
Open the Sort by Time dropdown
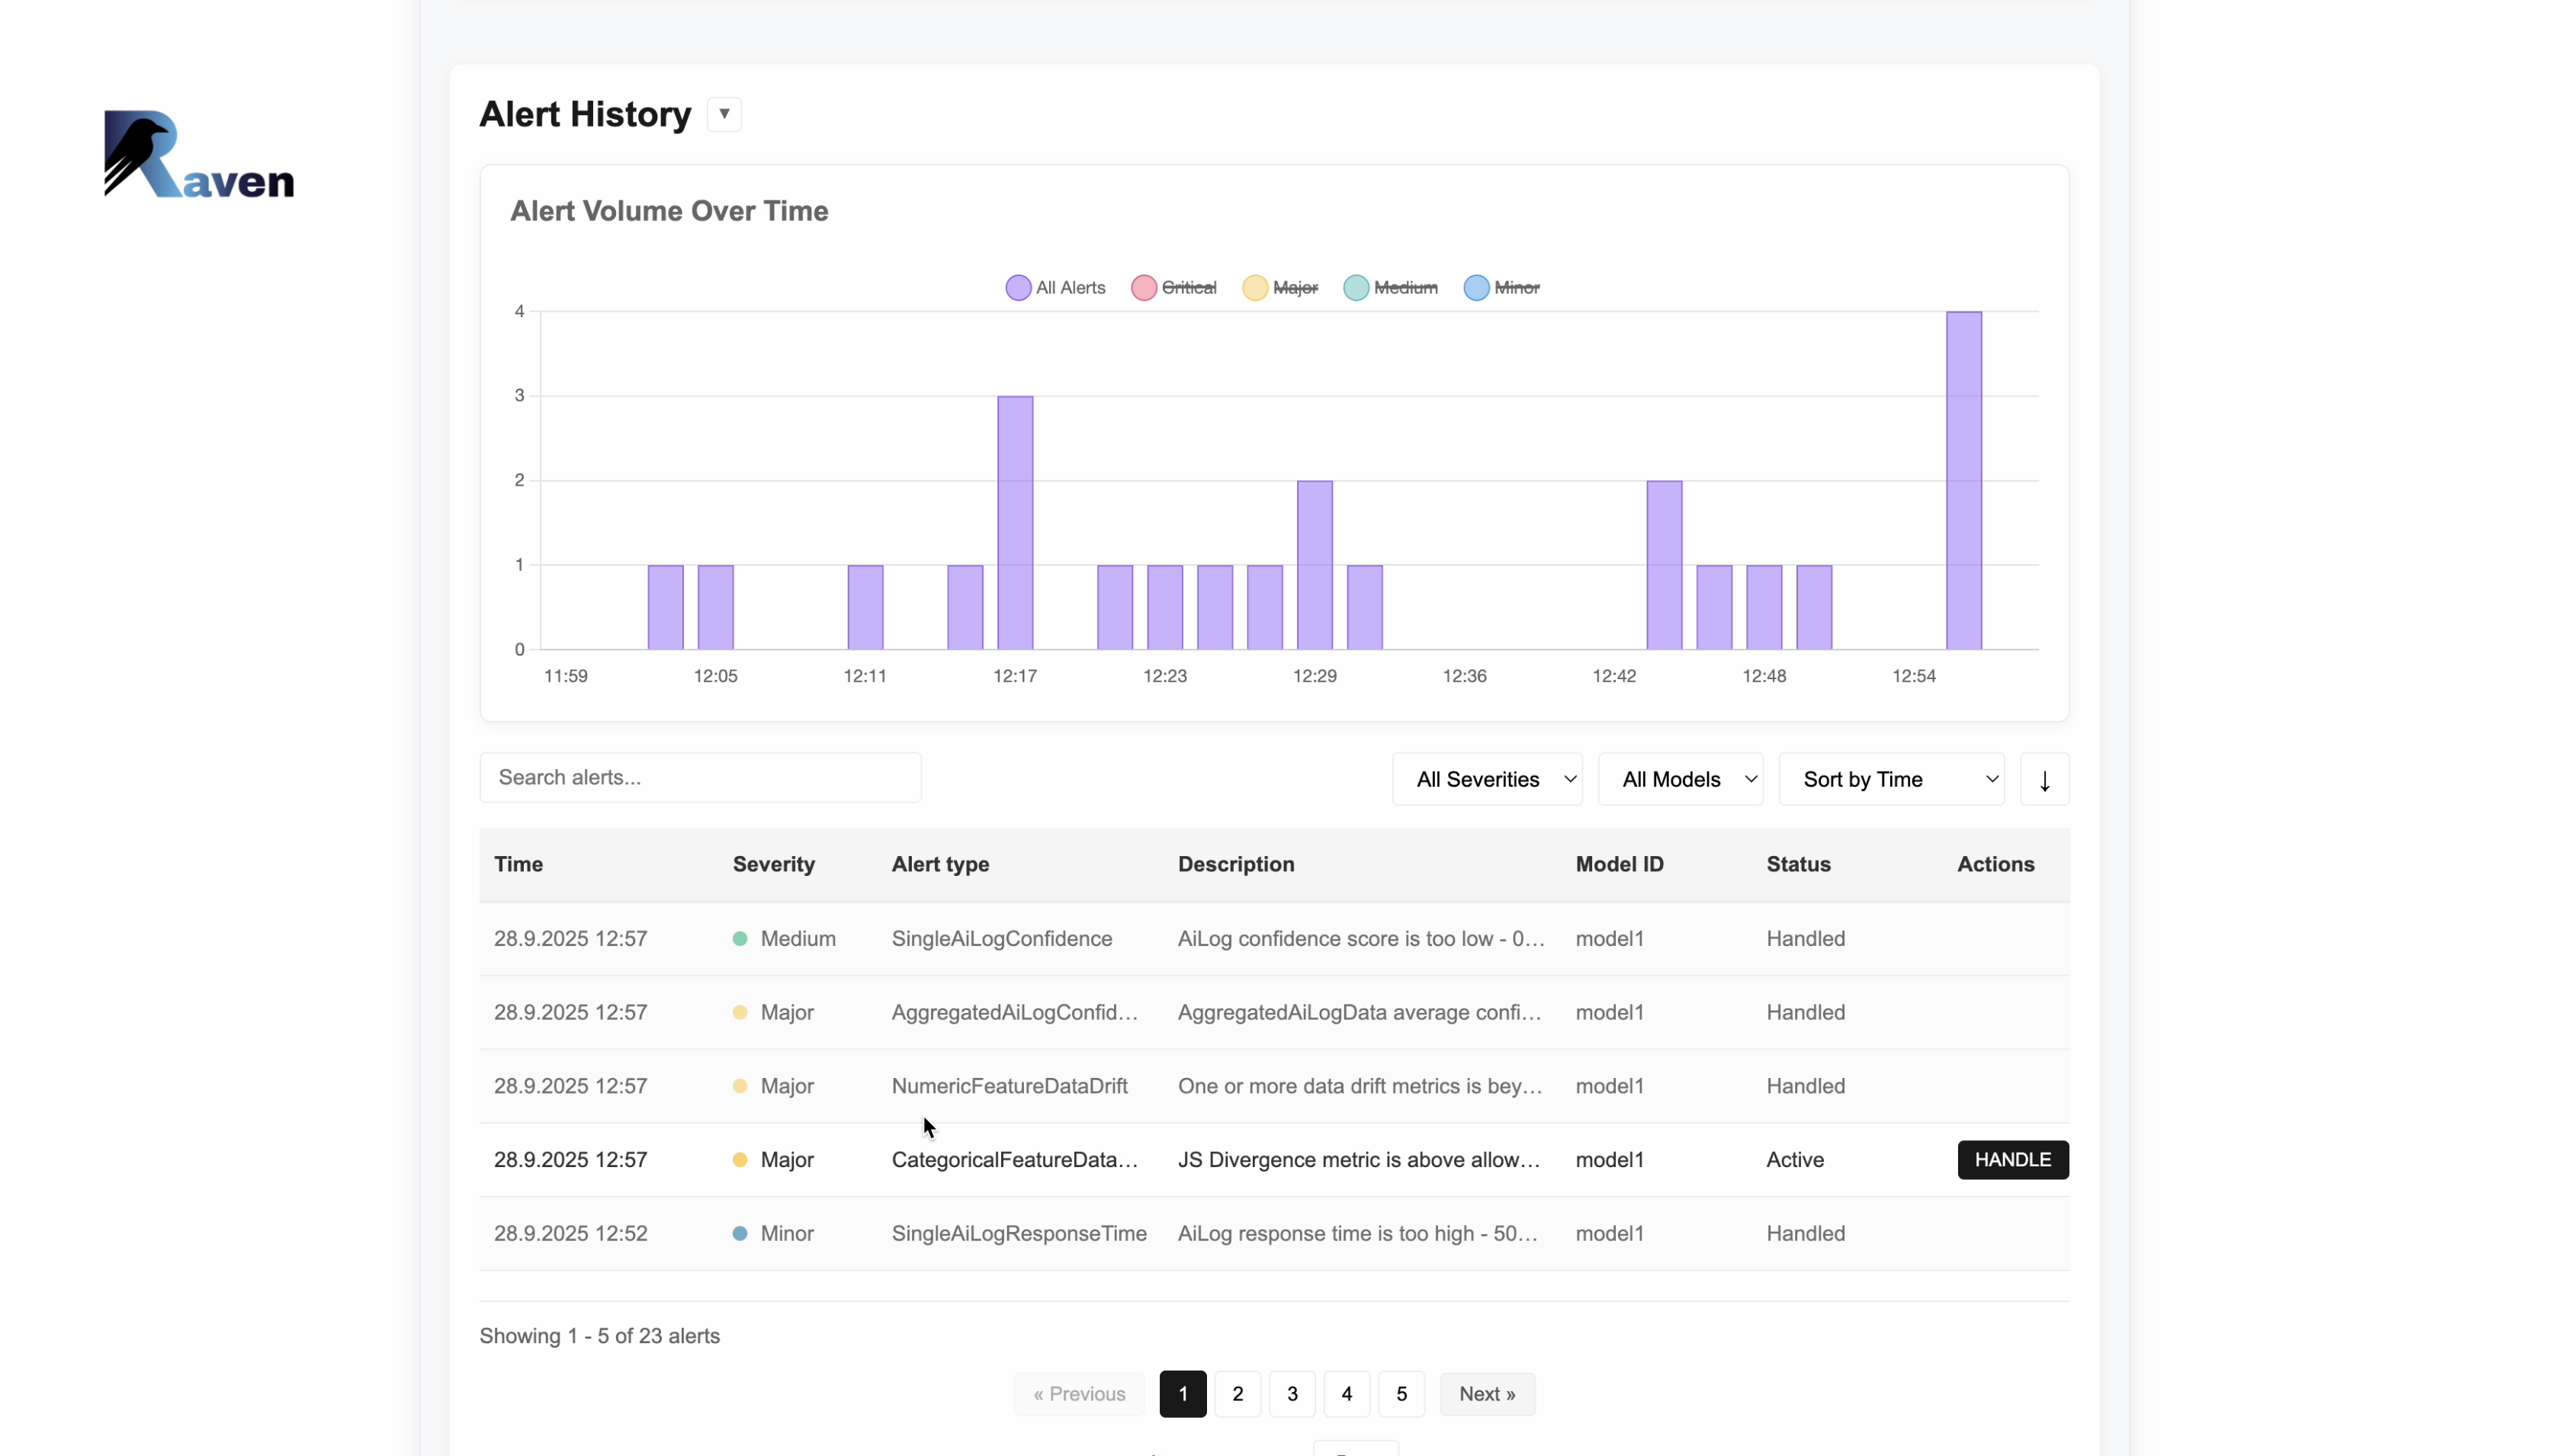[x=1892, y=778]
